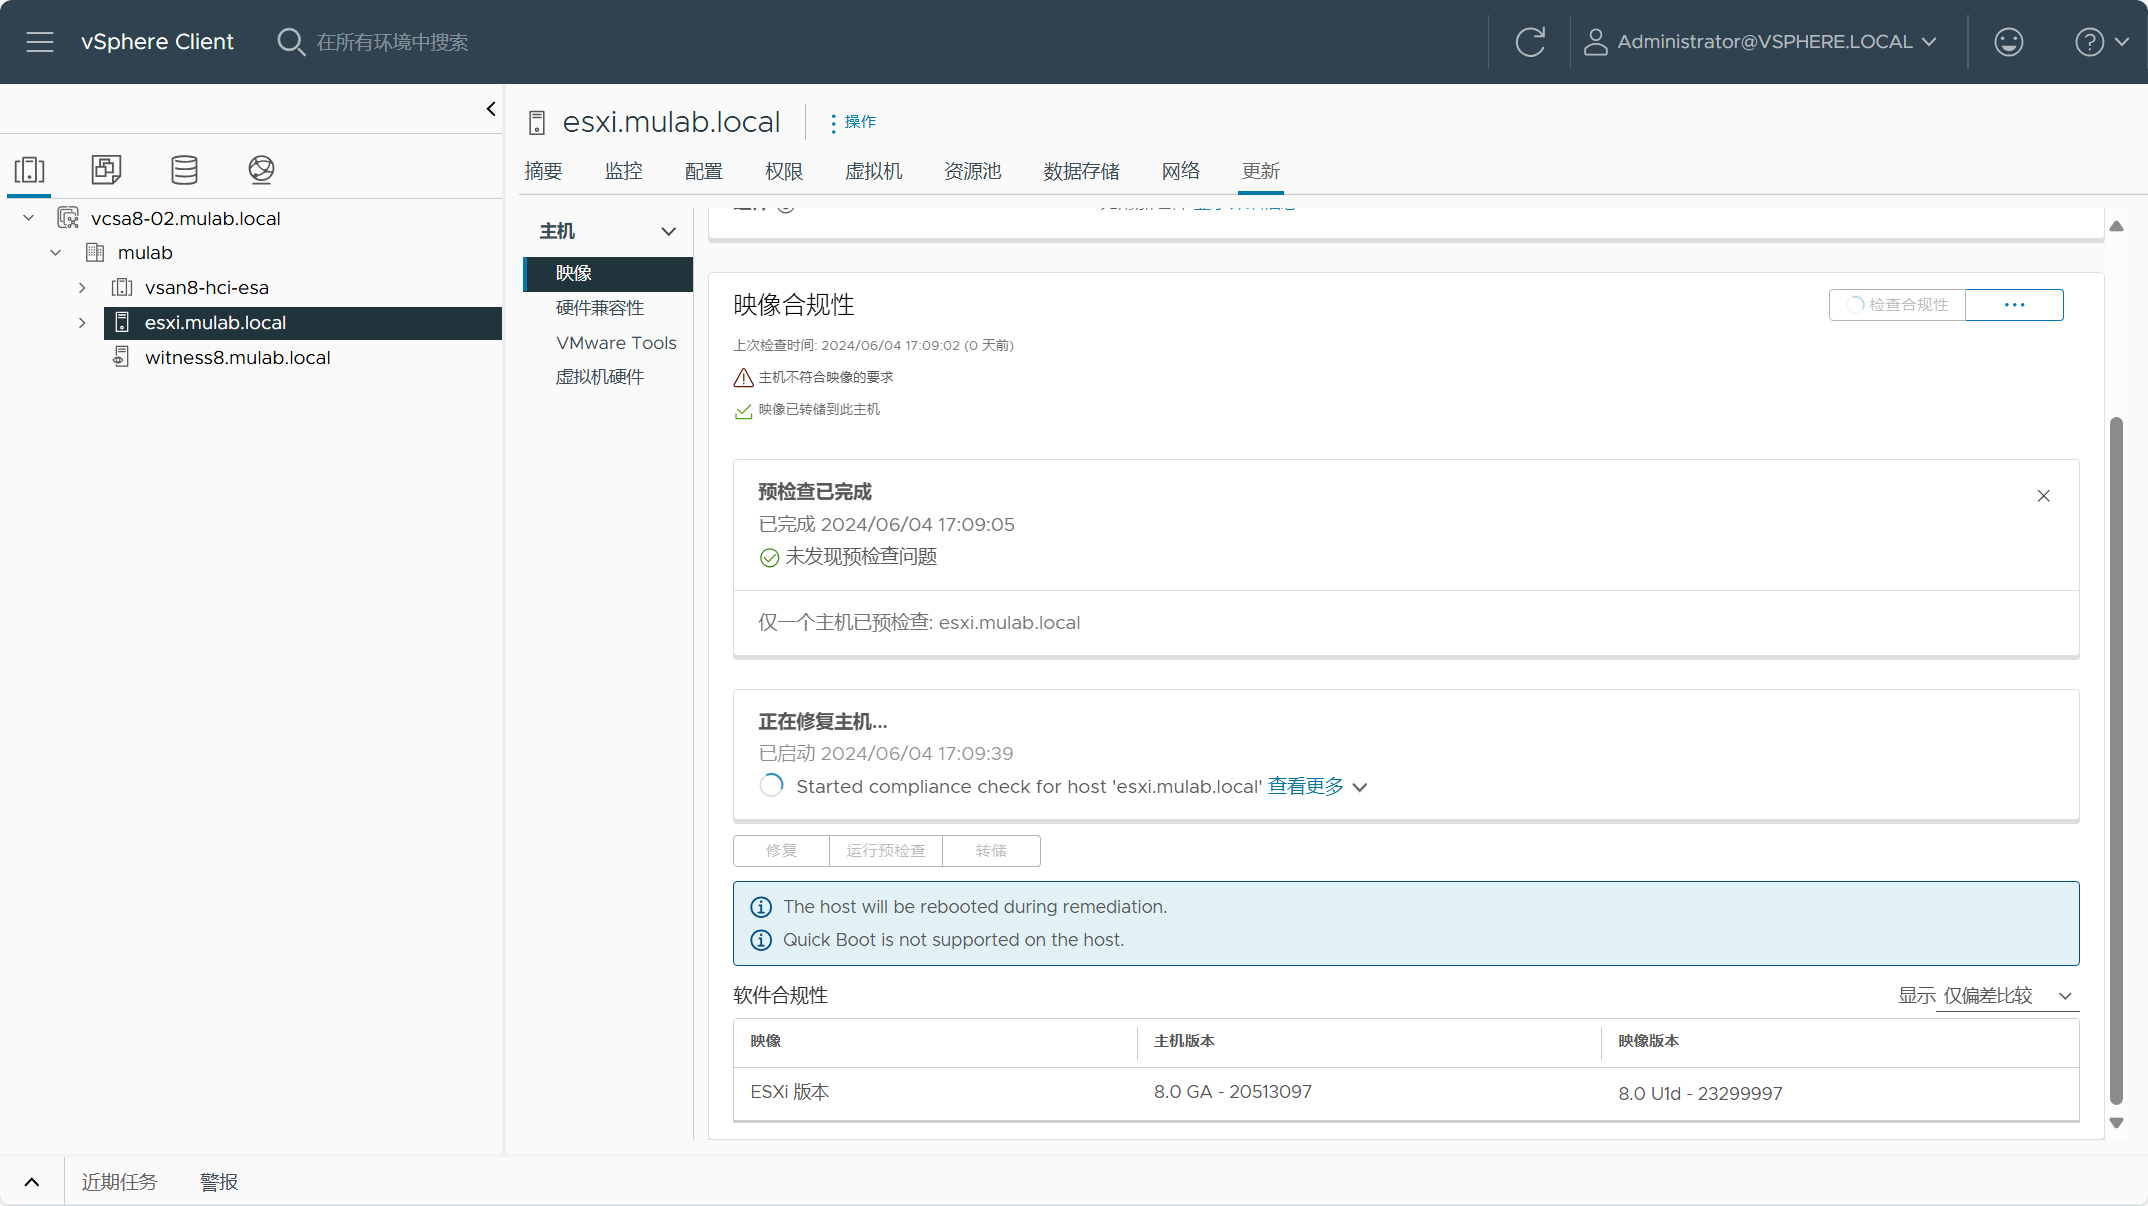Click the vSphere Client title
The image size is (2148, 1206).
click(157, 42)
